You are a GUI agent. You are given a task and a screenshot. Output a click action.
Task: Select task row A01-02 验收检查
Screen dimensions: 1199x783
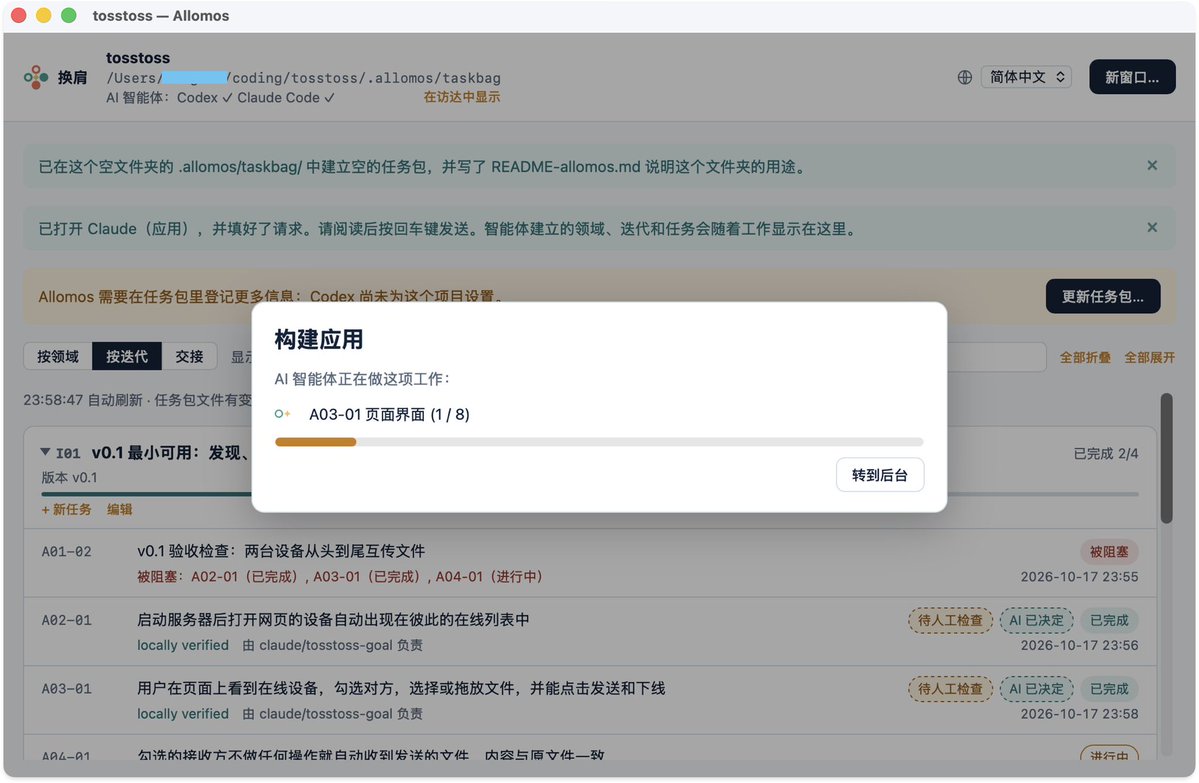point(590,564)
